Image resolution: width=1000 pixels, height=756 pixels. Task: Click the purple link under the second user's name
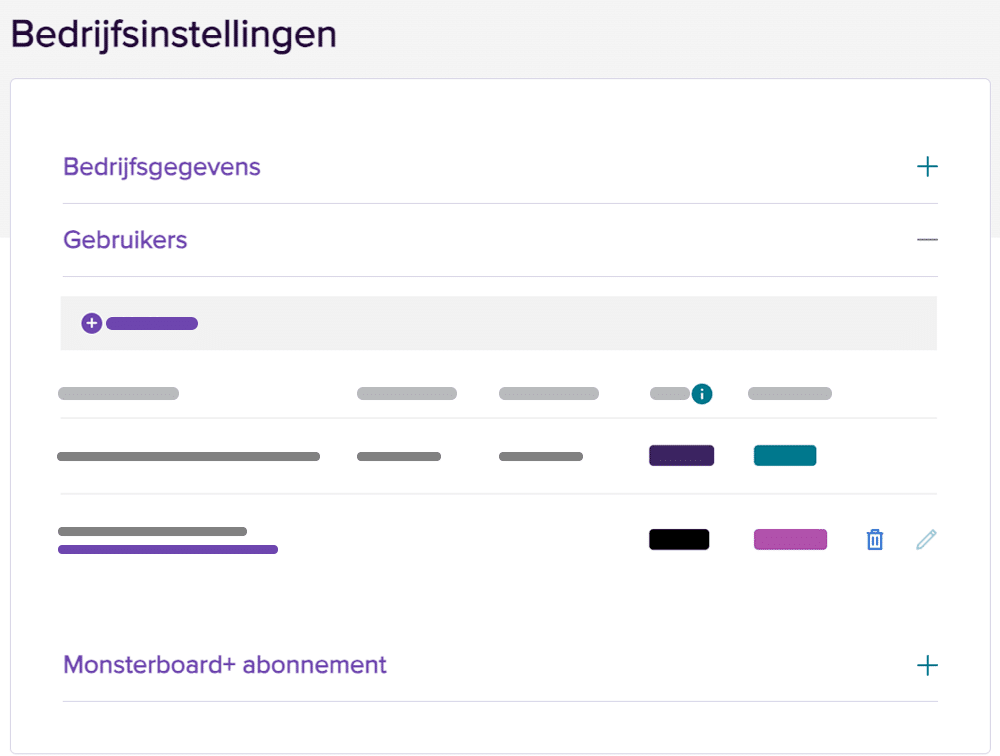click(x=168, y=549)
